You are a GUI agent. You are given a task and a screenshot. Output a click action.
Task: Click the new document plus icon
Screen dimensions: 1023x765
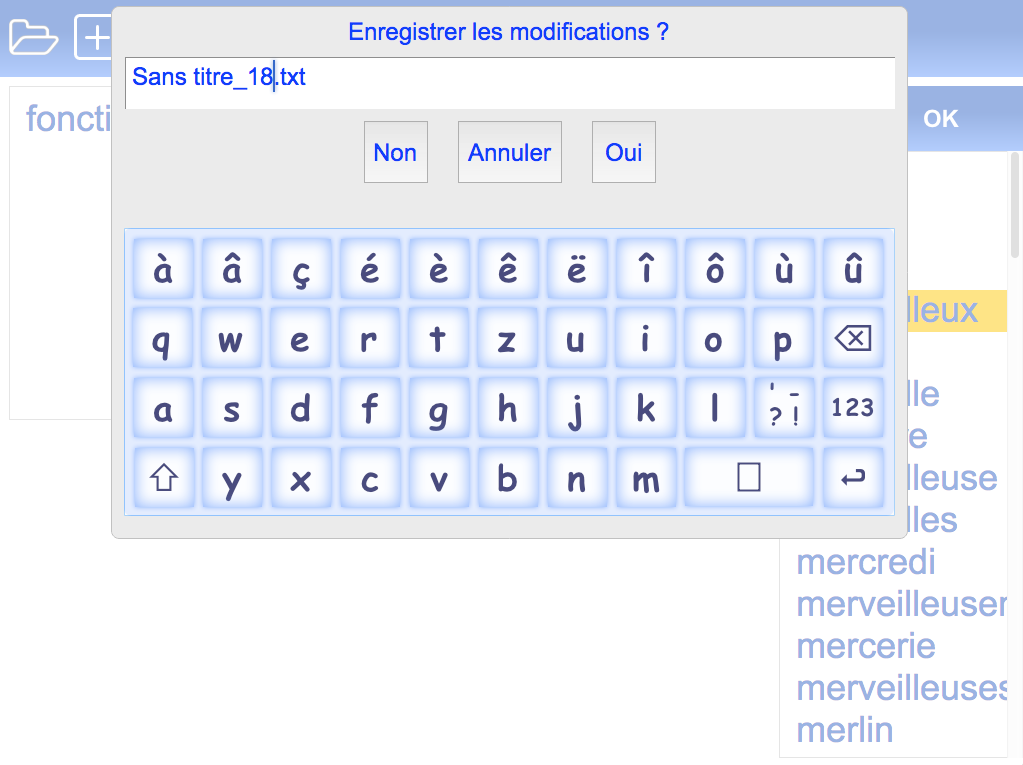95,38
